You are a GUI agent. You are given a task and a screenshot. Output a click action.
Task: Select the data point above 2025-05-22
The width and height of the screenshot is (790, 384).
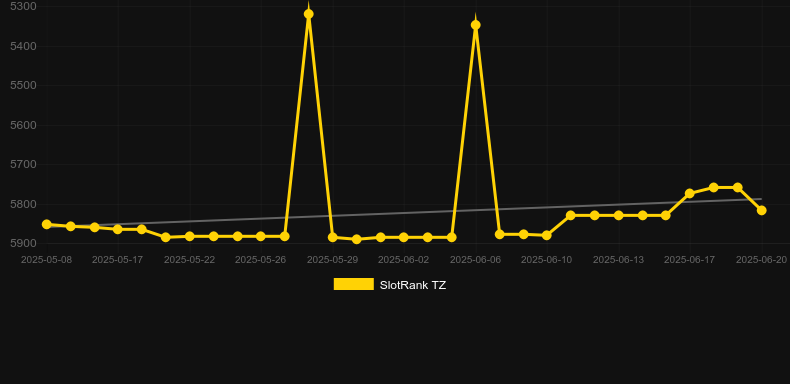(x=190, y=236)
